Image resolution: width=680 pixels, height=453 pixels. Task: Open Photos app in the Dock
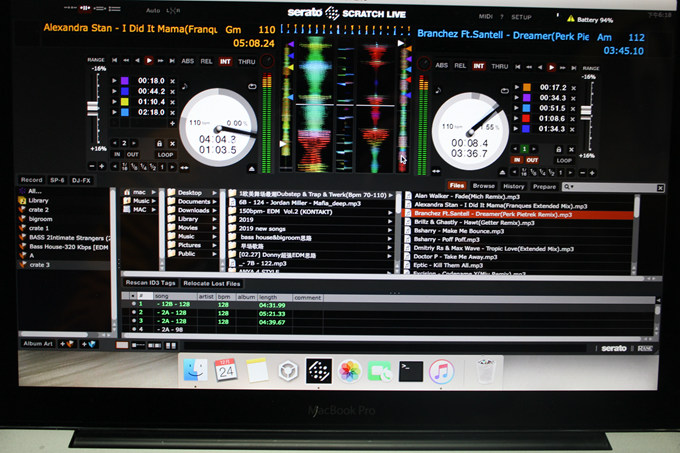click(x=350, y=372)
